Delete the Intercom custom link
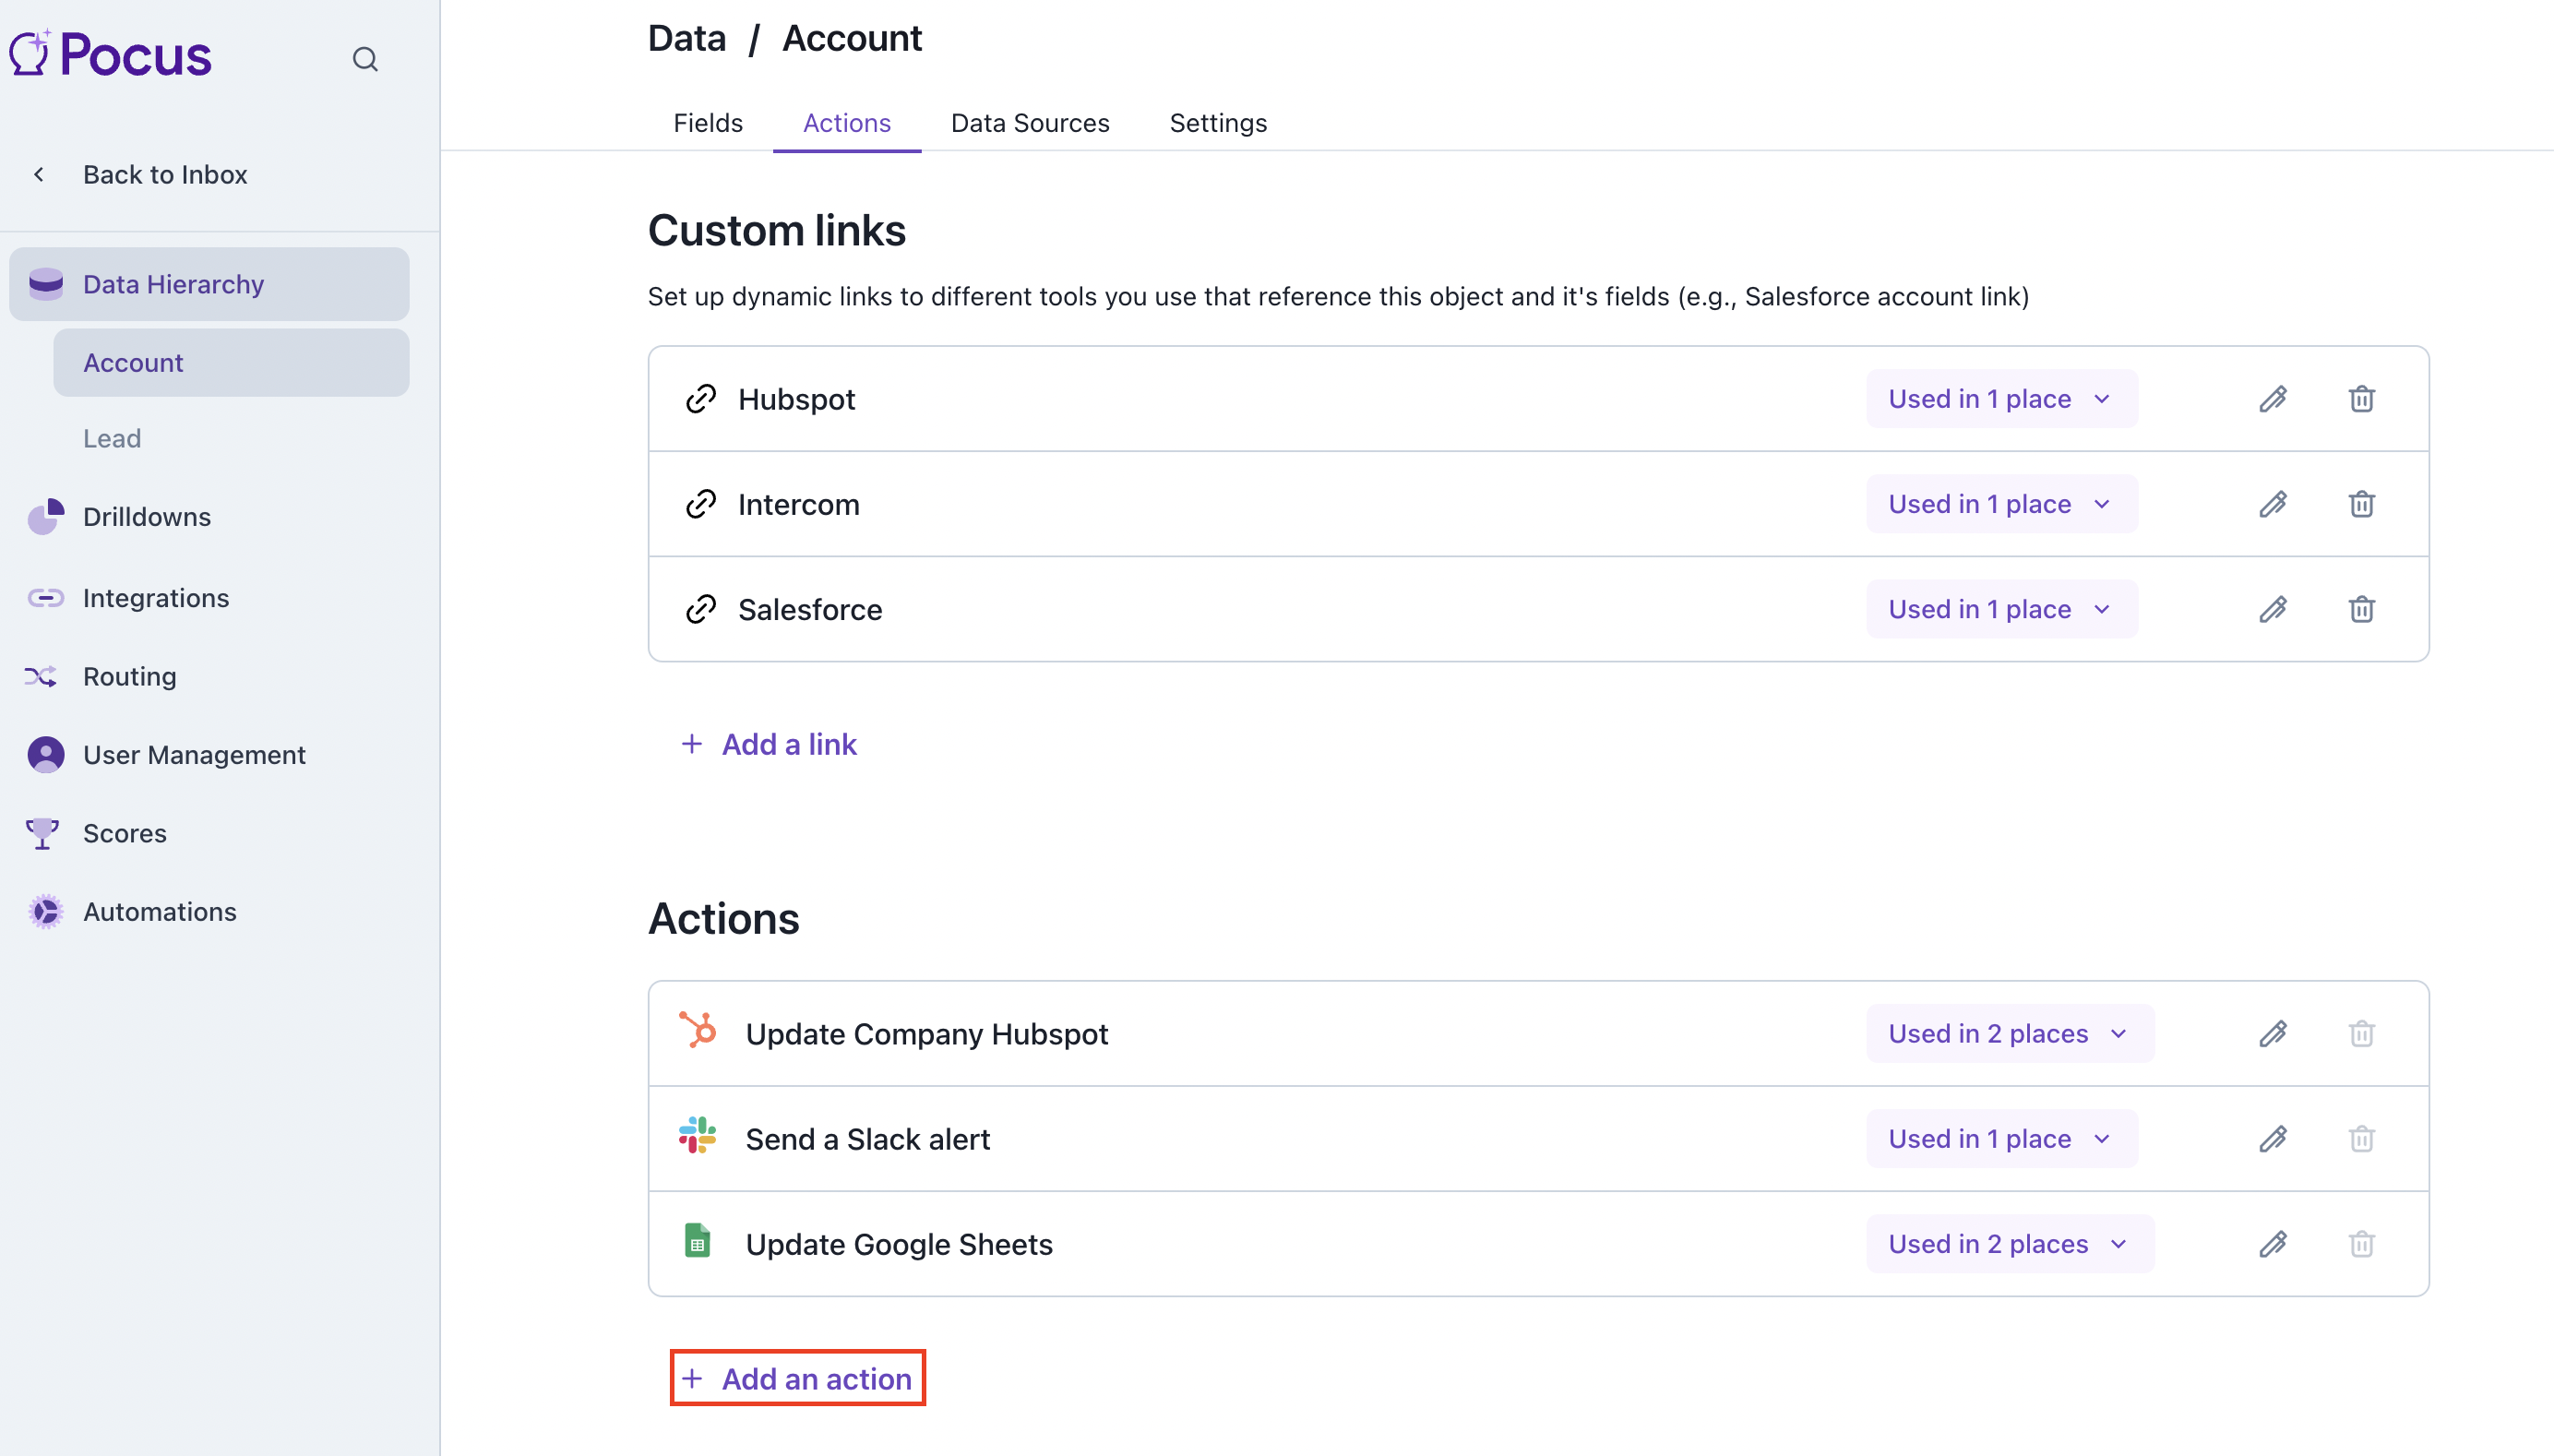 click(x=2361, y=504)
